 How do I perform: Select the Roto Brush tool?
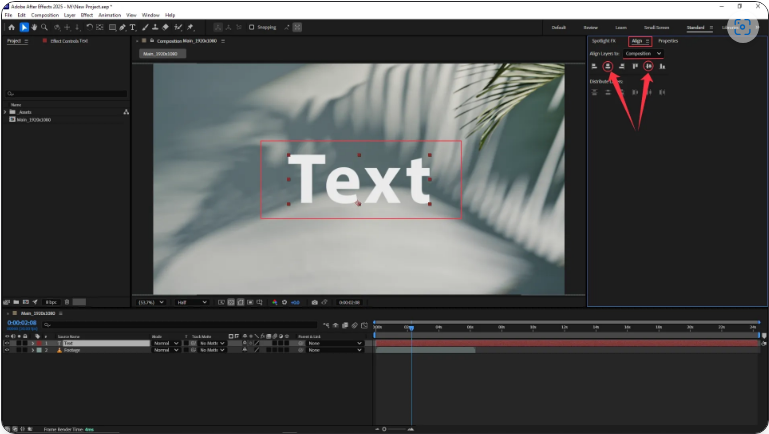pos(178,27)
